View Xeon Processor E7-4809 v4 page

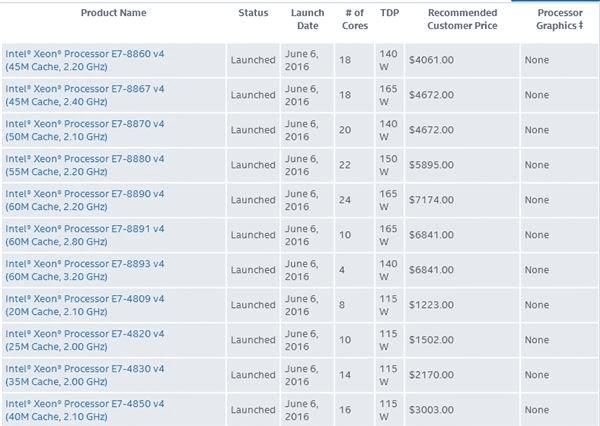pyautogui.click(x=83, y=298)
